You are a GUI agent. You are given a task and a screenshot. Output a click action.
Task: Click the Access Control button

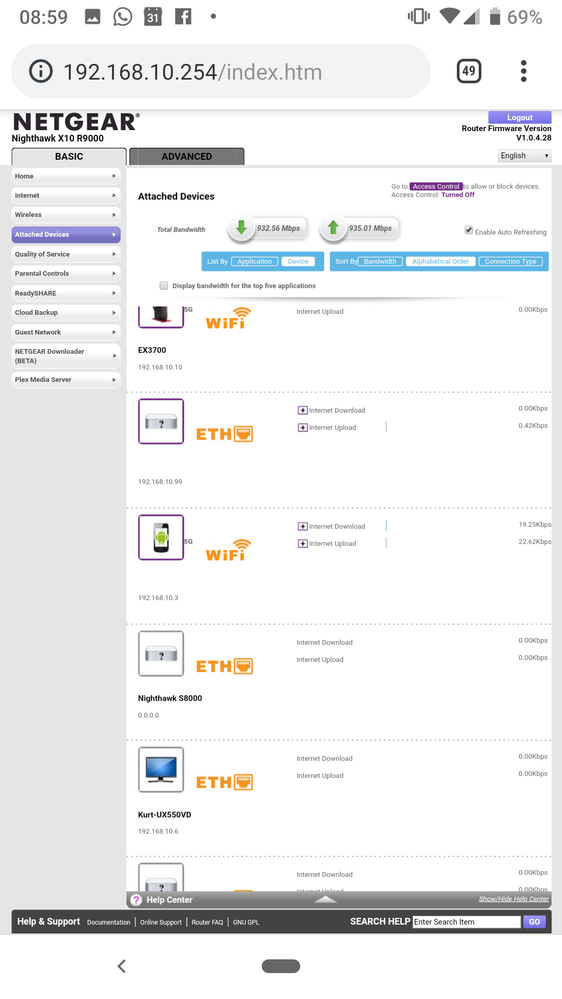pos(436,186)
